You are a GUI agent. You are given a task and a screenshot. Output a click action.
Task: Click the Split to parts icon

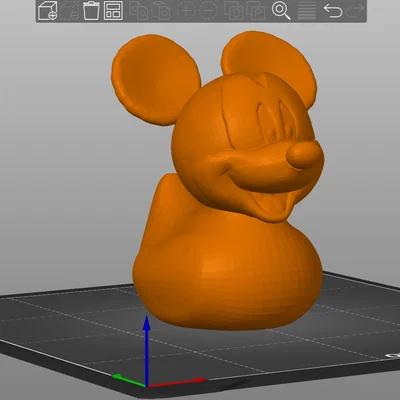256,10
